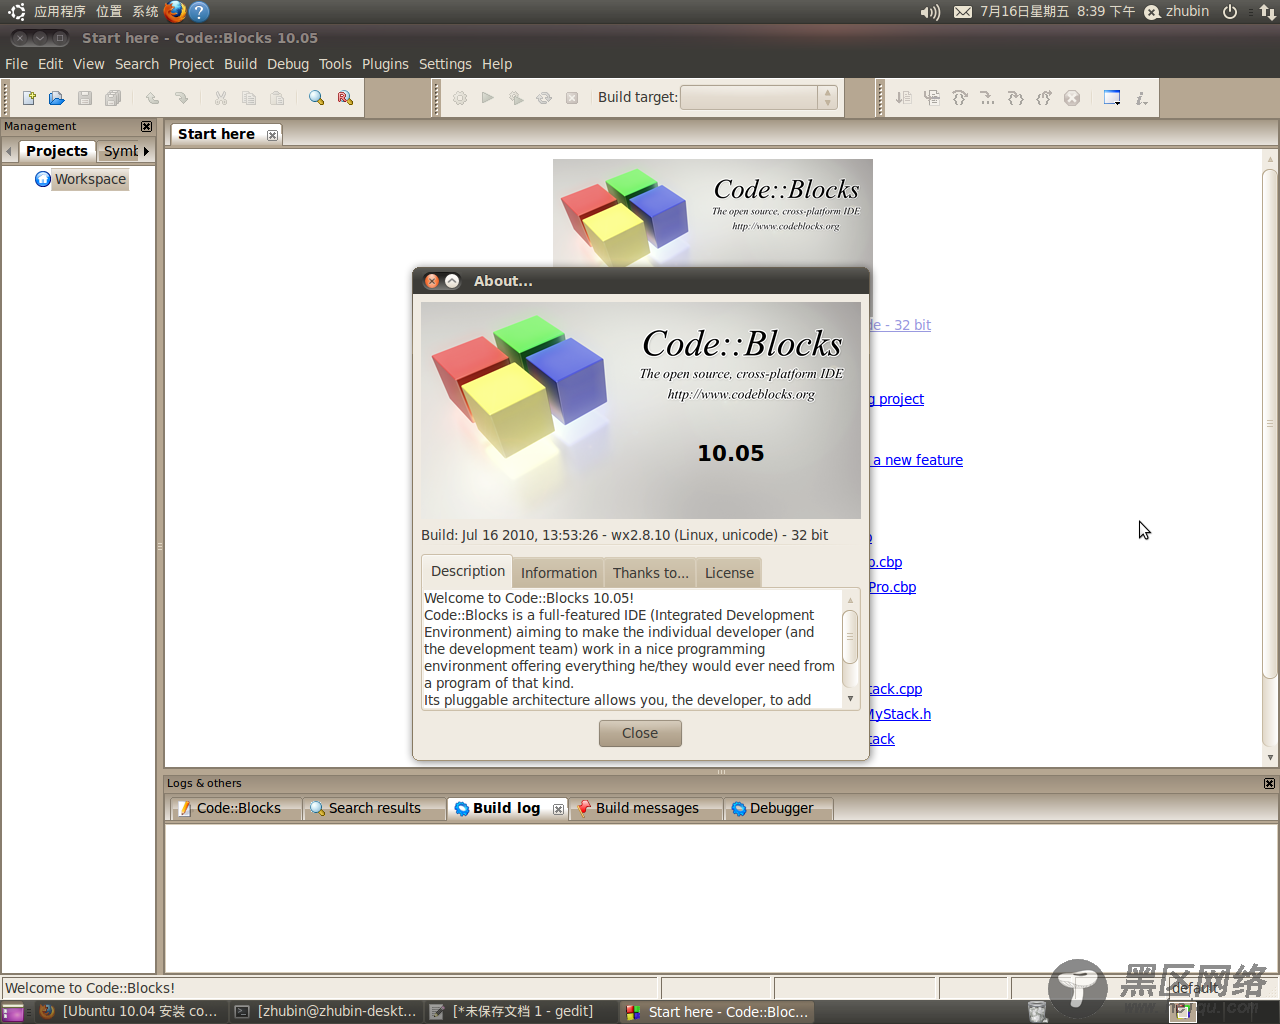Open Replace with red R magnifier icon
1280x1024 pixels.
(345, 98)
